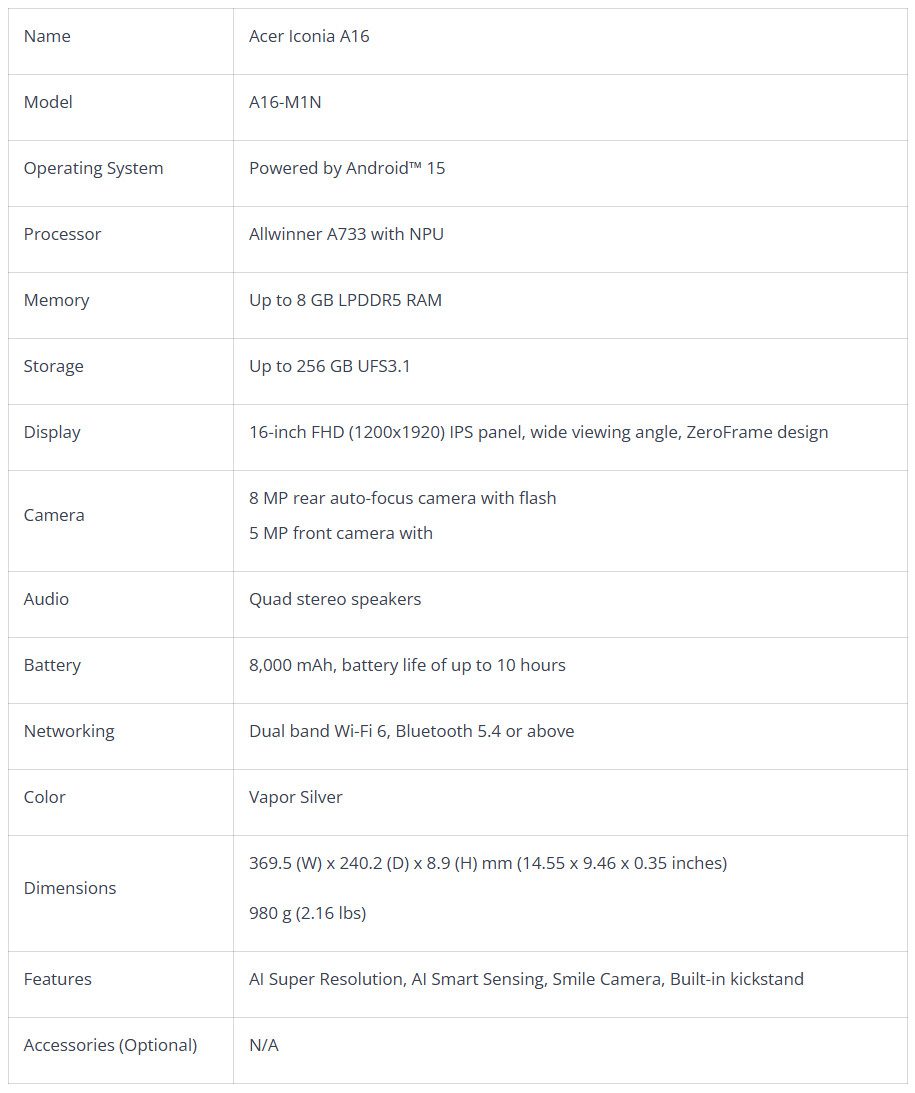Click 'Dual band Wi-Fi 6' networking value

coord(411,731)
